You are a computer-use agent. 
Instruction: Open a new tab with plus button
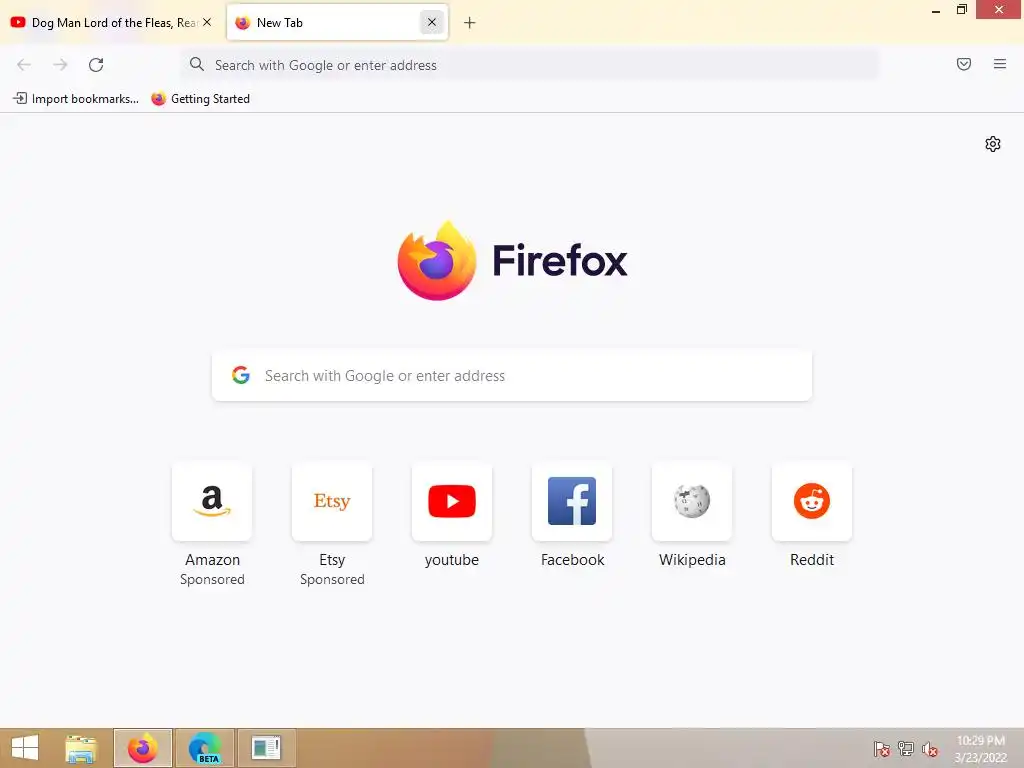click(x=470, y=23)
